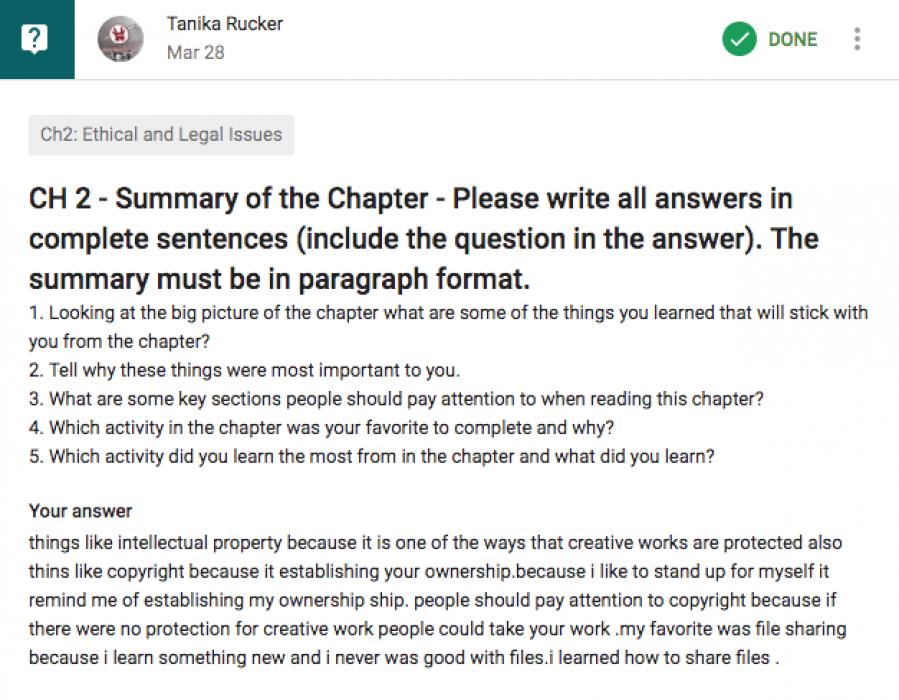Click the CH 2 - Summary heading line

[x=410, y=199]
